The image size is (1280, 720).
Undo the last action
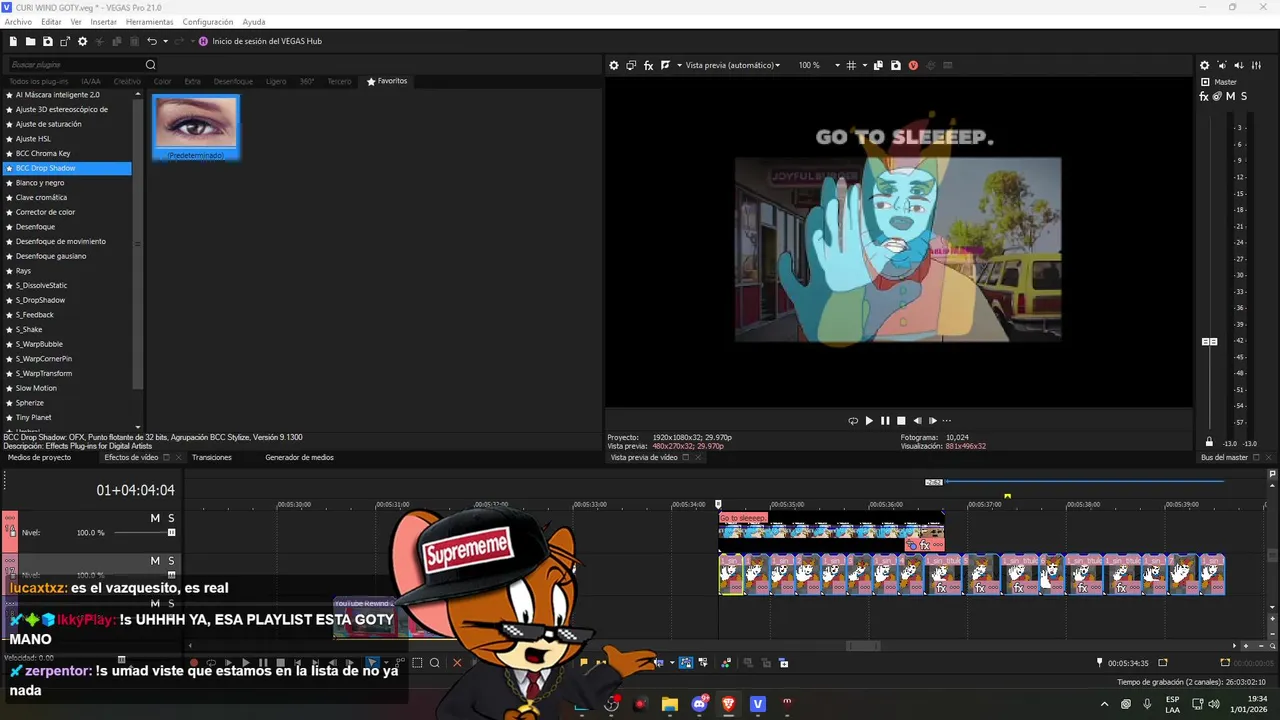click(152, 41)
